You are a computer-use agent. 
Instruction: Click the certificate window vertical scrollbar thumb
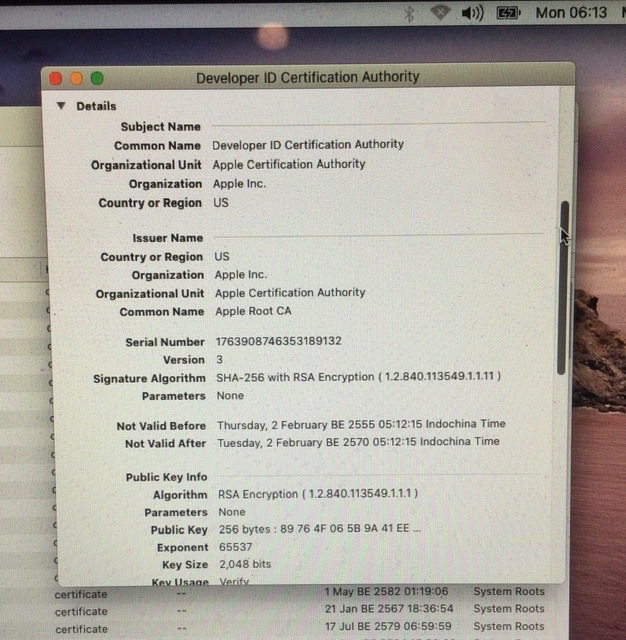tap(564, 287)
